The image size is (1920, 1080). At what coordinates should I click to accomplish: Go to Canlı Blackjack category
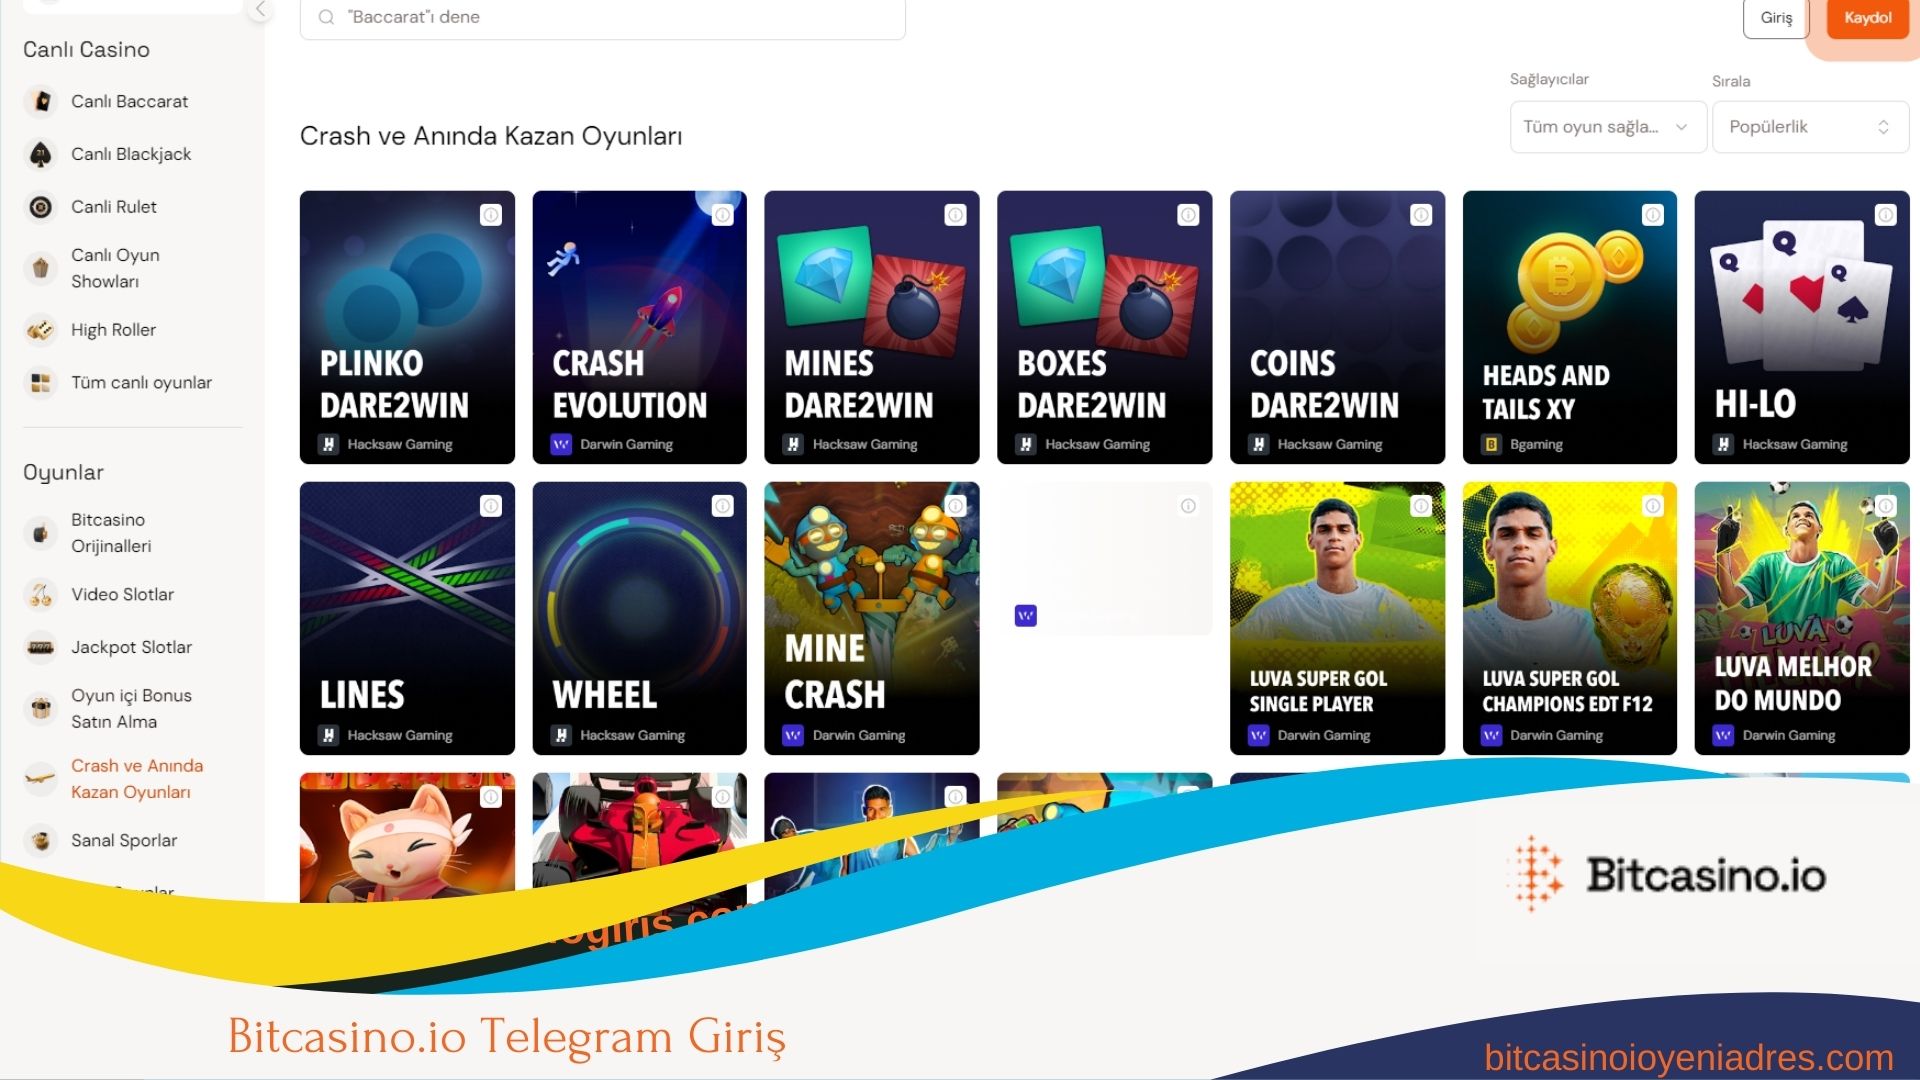(131, 154)
